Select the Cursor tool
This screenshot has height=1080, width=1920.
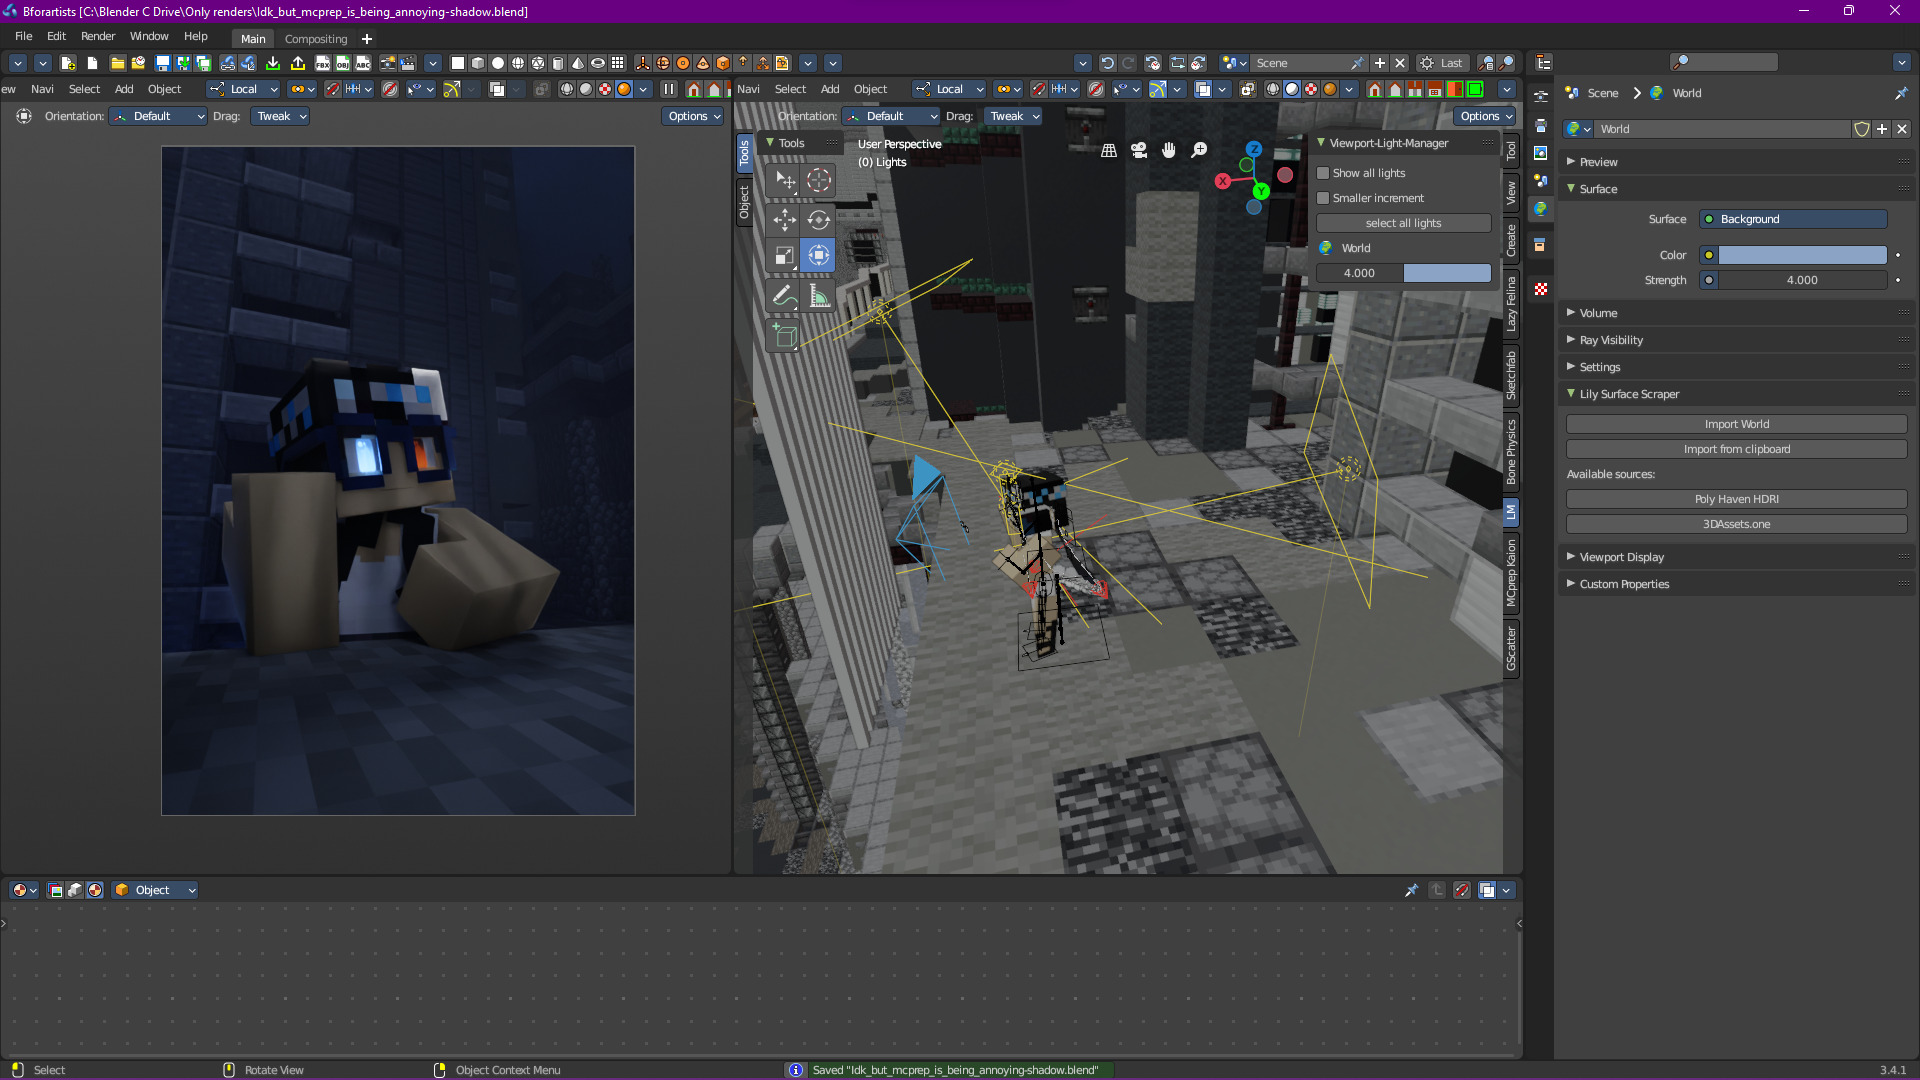tap(819, 180)
